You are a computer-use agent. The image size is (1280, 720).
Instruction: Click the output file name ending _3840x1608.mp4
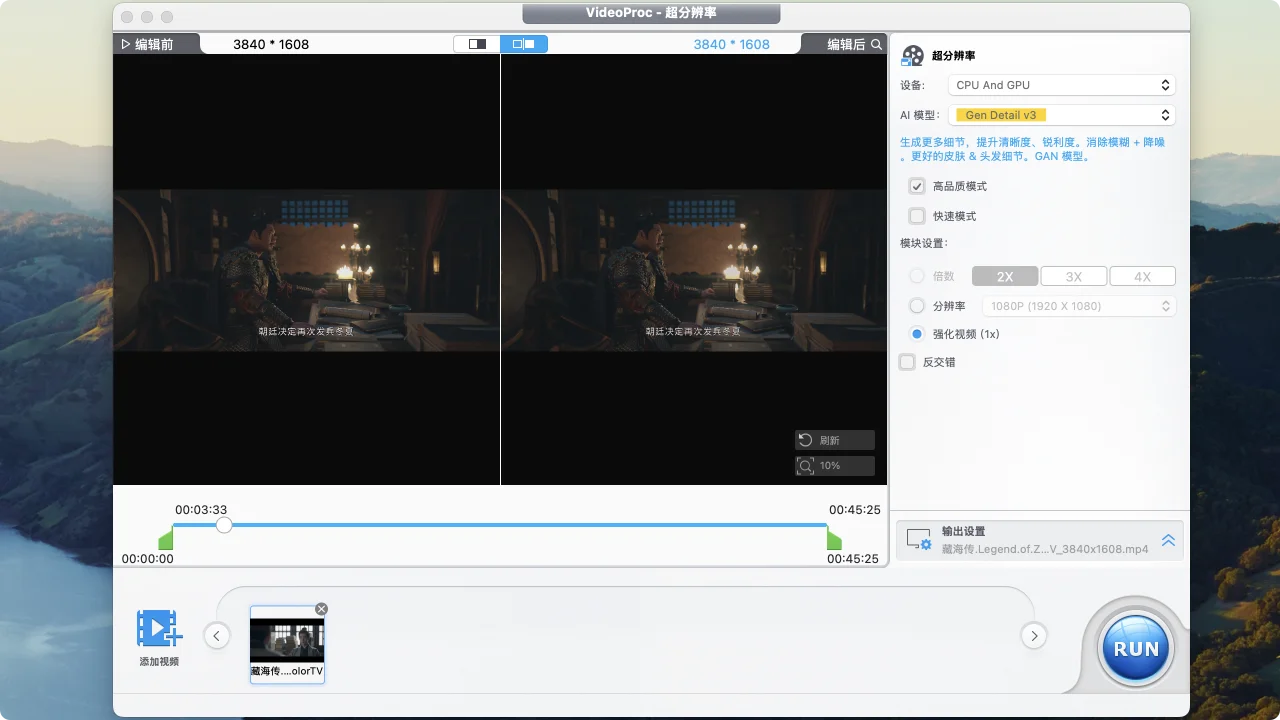point(1045,549)
